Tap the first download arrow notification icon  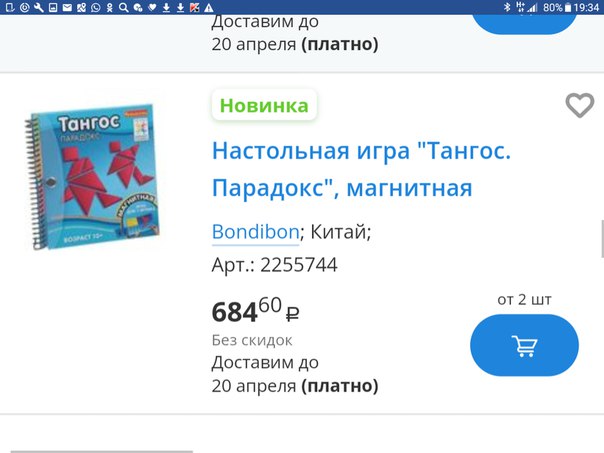[166, 7]
